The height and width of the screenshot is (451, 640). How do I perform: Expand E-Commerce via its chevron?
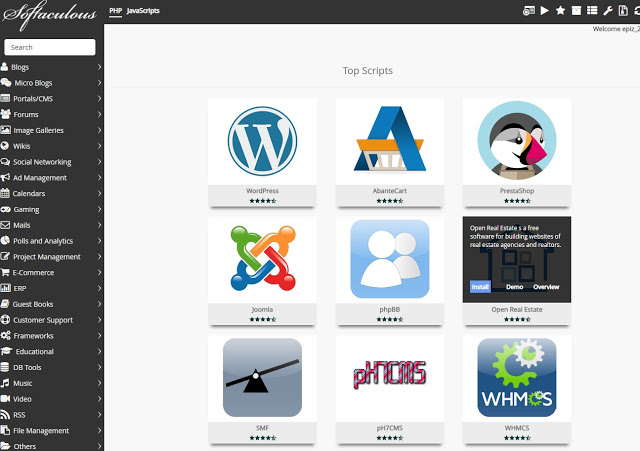[99, 273]
